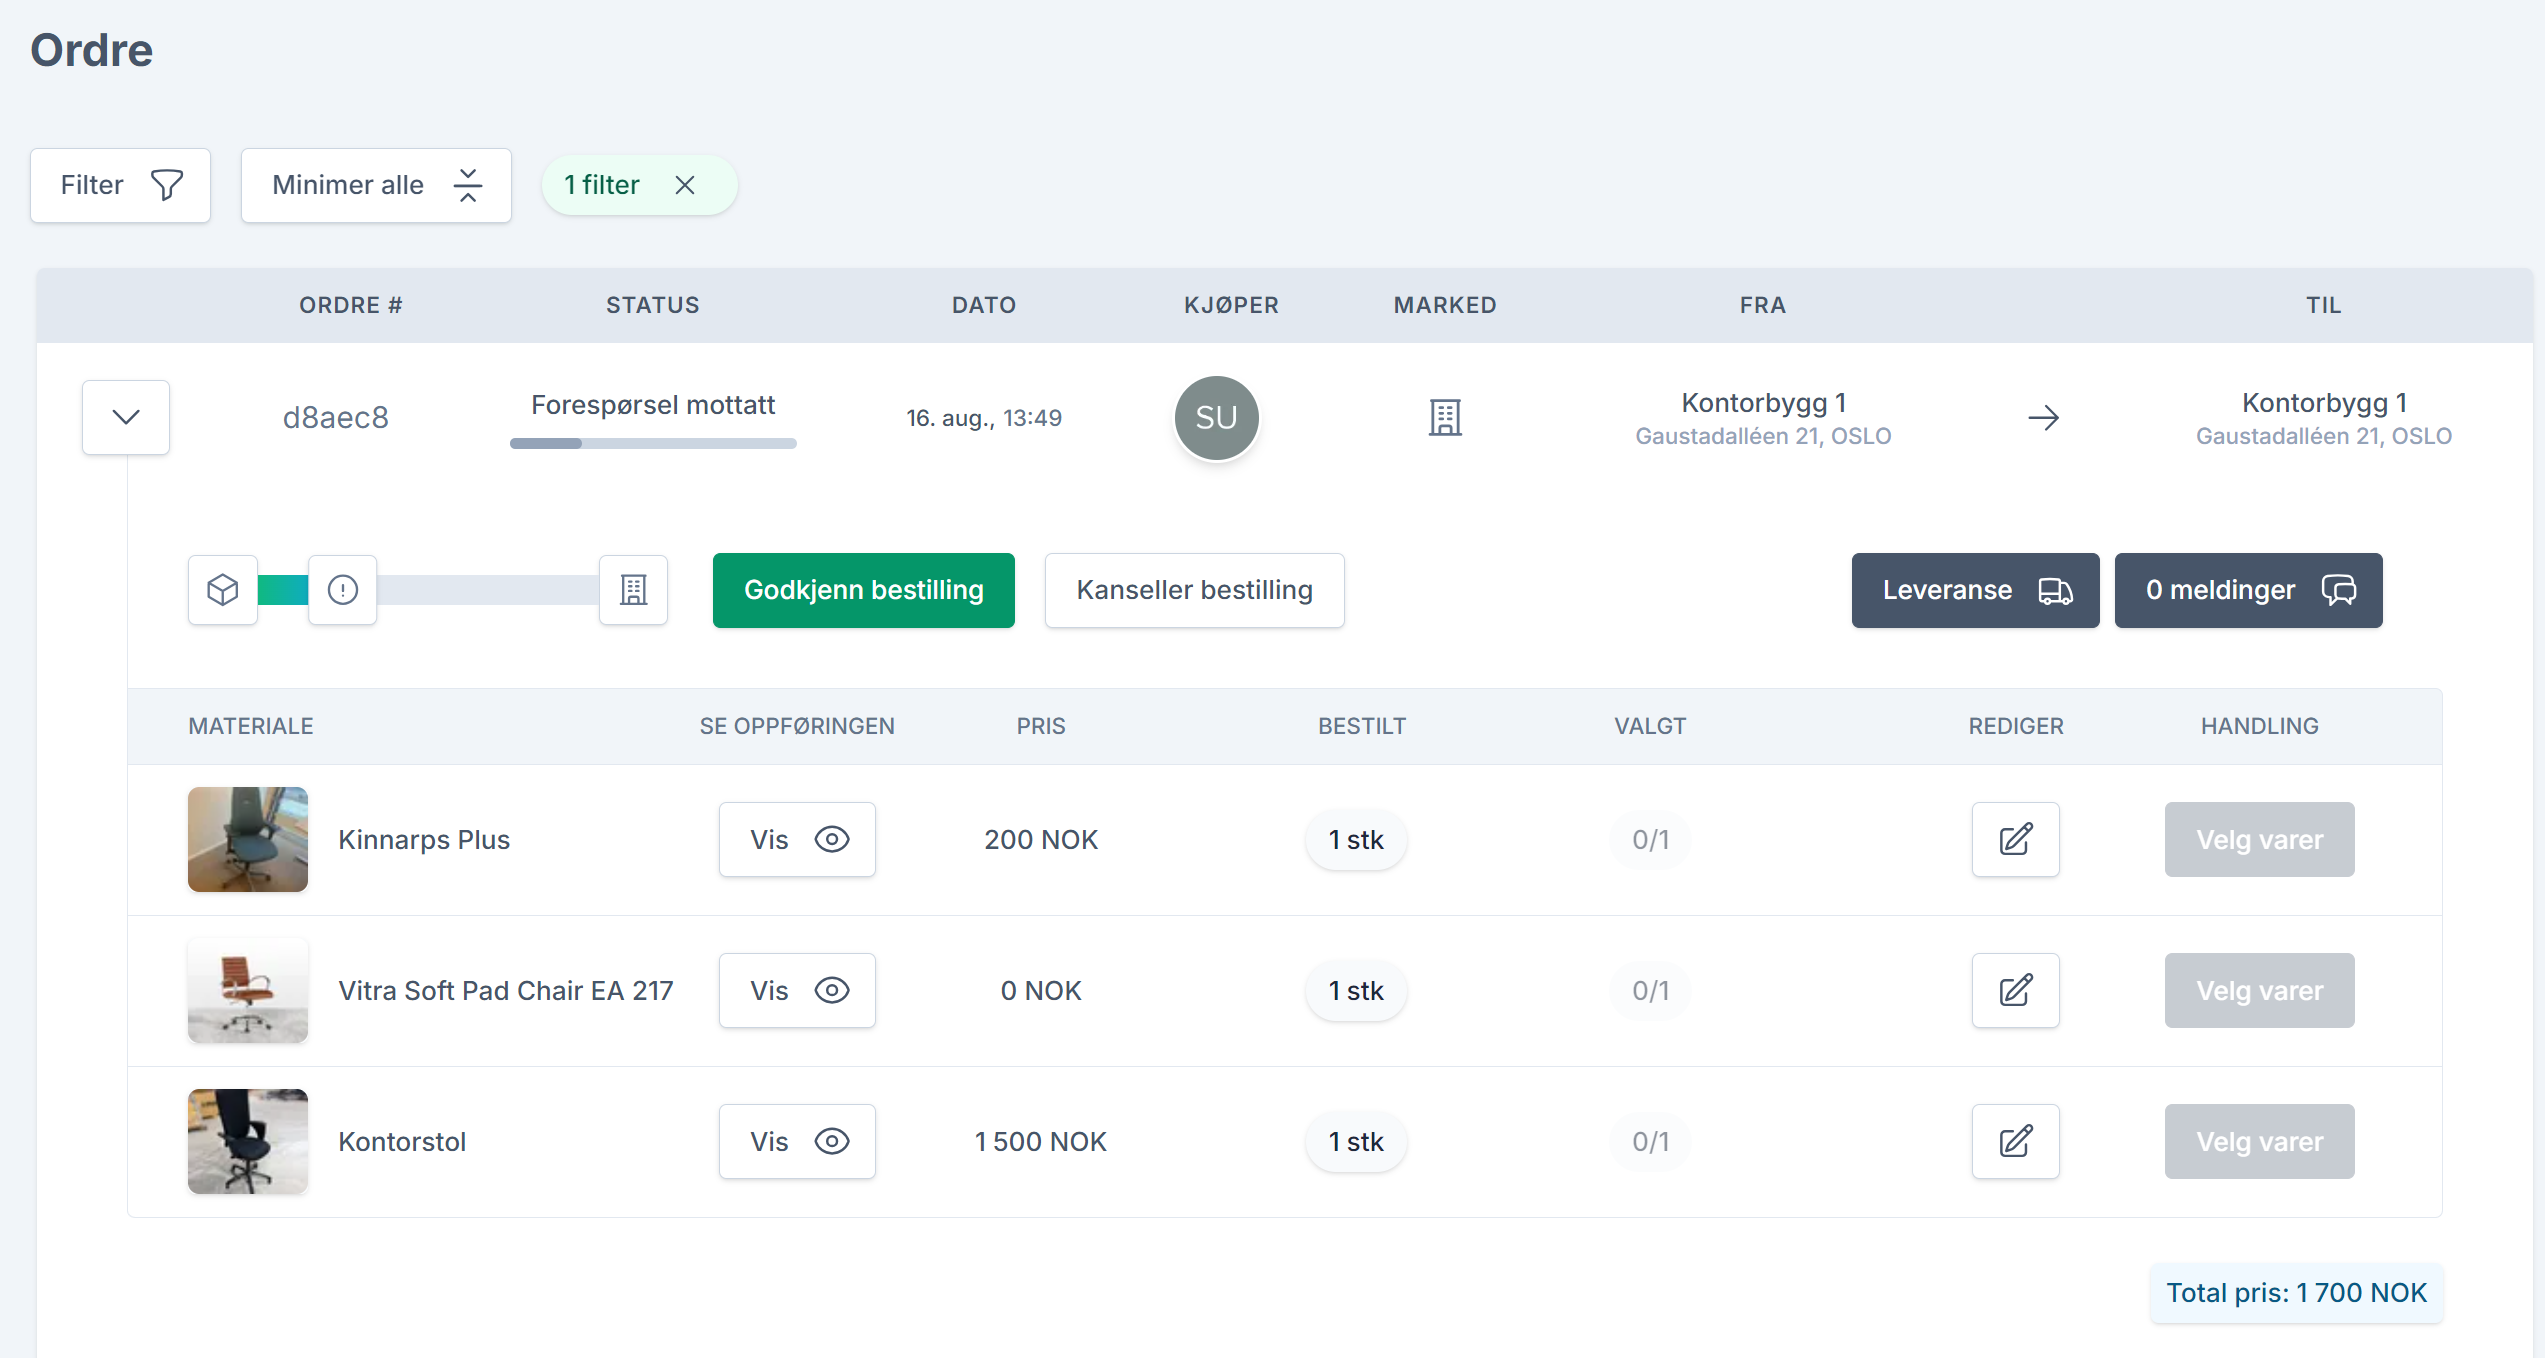Click the PRIS column header
The height and width of the screenshot is (1358, 2545).
click(x=1041, y=726)
